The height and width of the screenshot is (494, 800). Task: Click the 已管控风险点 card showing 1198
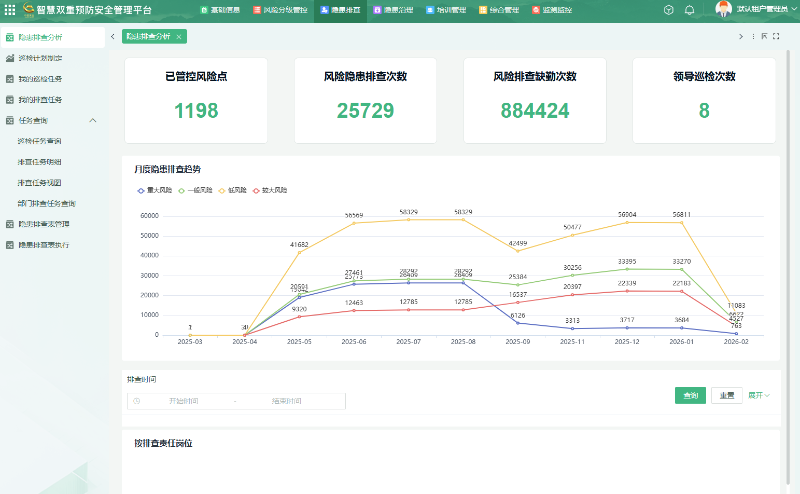click(x=196, y=101)
